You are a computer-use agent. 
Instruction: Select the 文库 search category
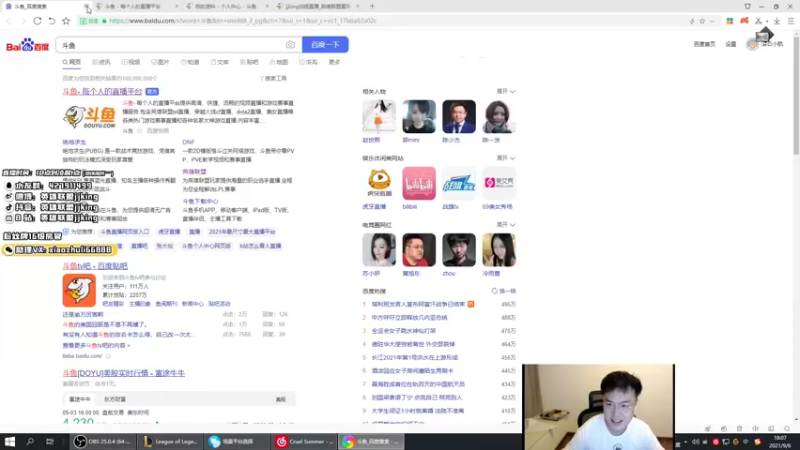click(220, 62)
